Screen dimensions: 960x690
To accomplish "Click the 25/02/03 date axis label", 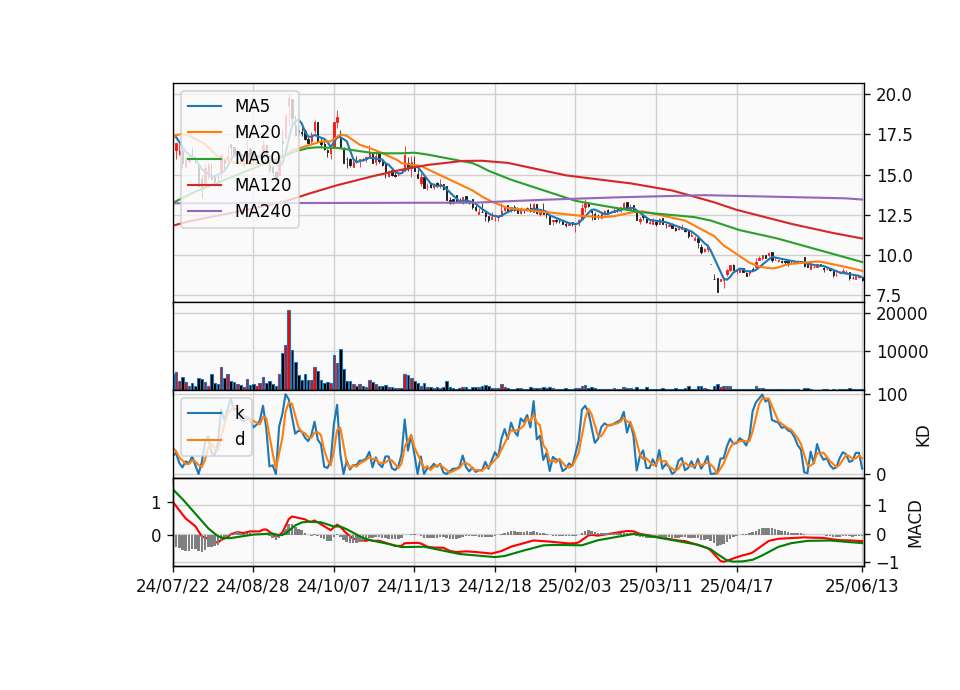I will (x=575, y=586).
